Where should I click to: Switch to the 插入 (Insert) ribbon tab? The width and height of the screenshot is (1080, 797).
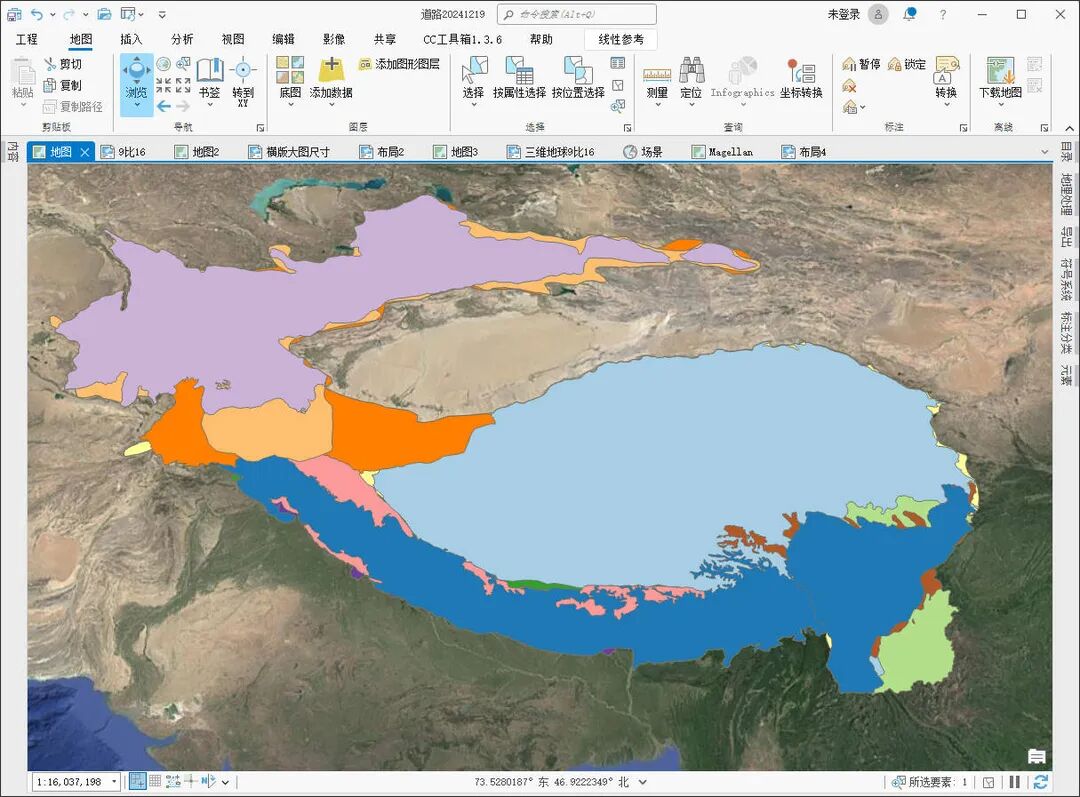coord(131,39)
